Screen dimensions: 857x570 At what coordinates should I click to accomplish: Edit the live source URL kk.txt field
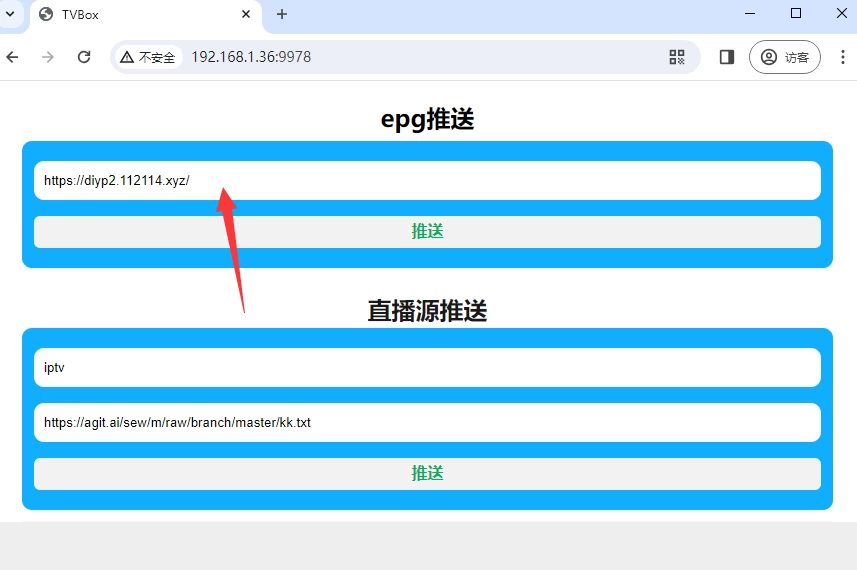click(x=427, y=422)
